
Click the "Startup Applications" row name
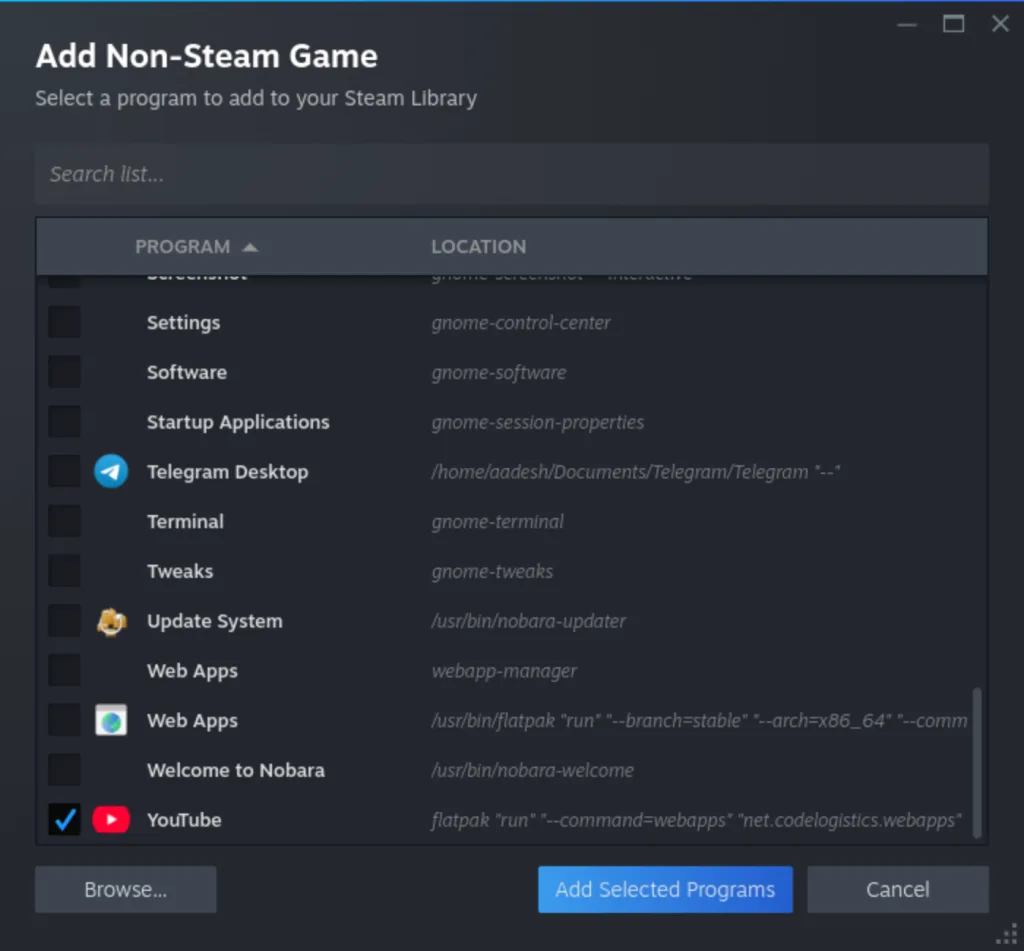click(238, 423)
